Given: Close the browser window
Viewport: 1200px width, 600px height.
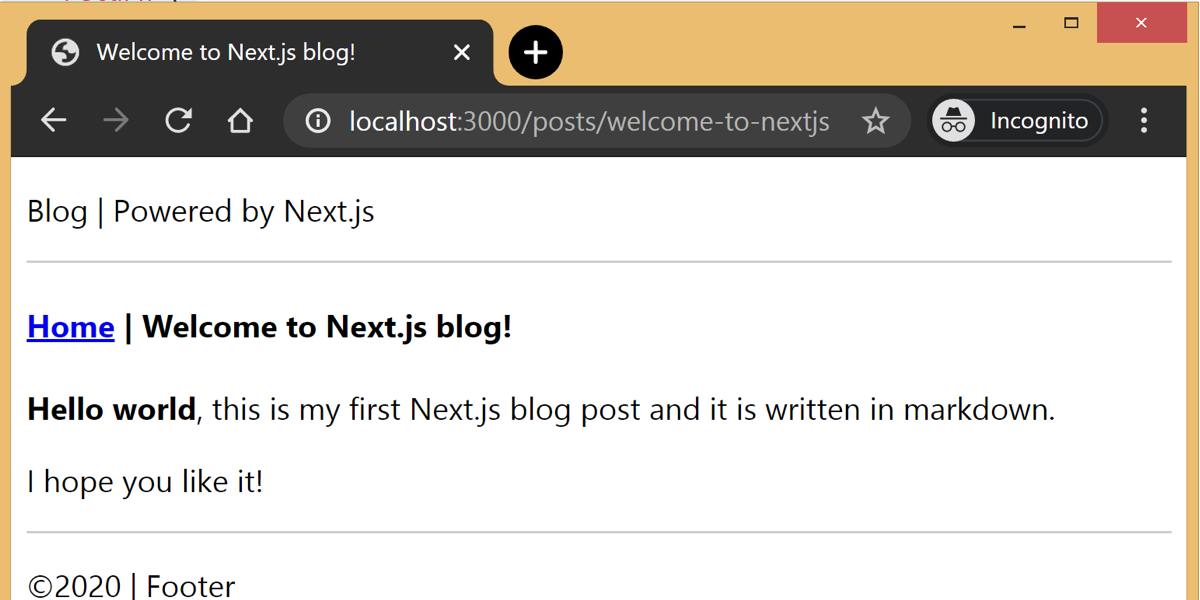Looking at the screenshot, I should 1141,23.
